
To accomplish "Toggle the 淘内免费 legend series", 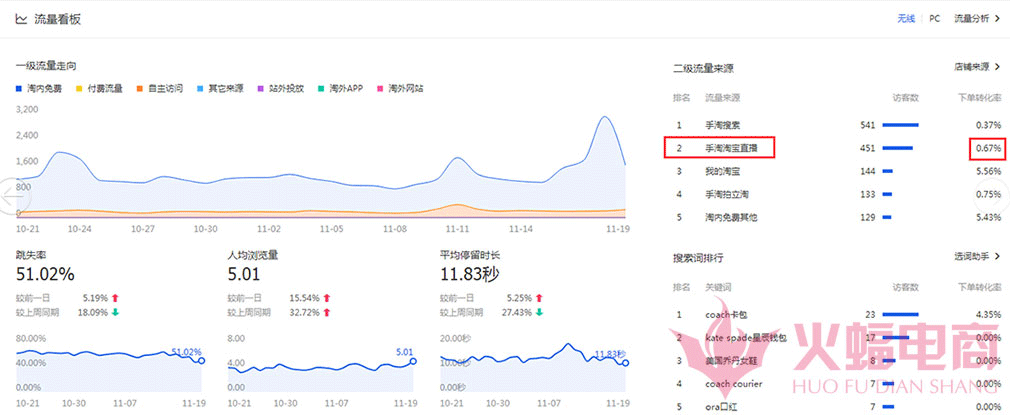I will 19,88.
